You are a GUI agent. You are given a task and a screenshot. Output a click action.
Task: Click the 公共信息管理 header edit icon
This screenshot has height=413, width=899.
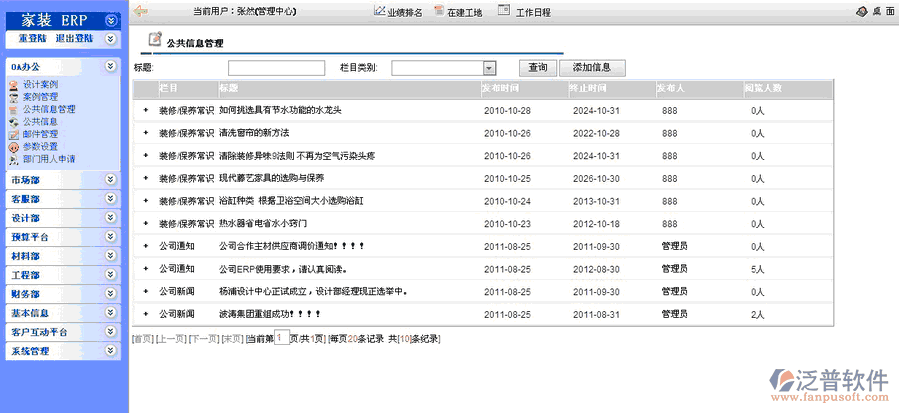coord(155,39)
